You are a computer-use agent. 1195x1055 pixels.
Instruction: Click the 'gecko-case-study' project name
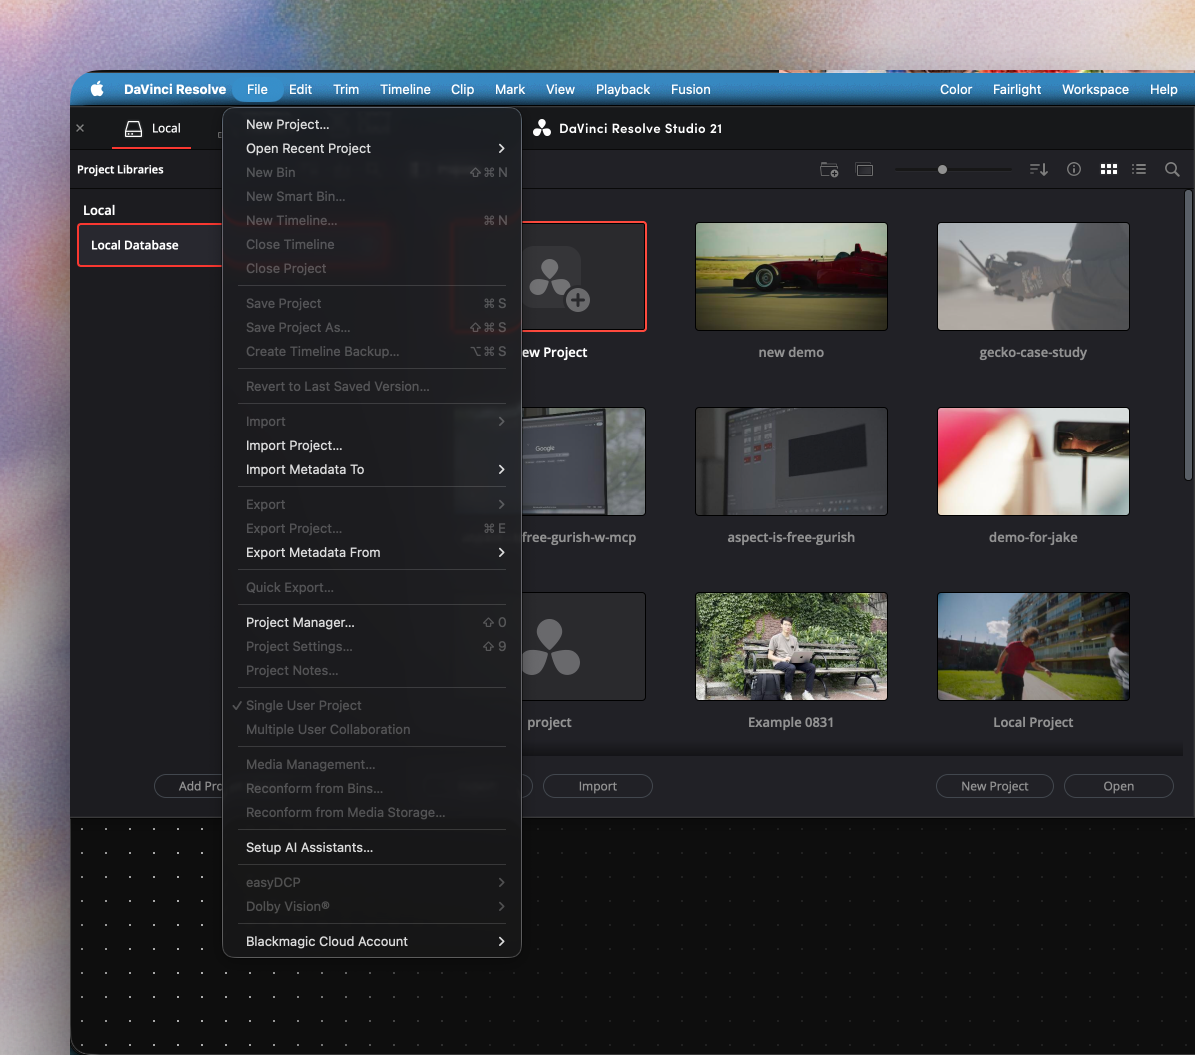pyautogui.click(x=1033, y=352)
